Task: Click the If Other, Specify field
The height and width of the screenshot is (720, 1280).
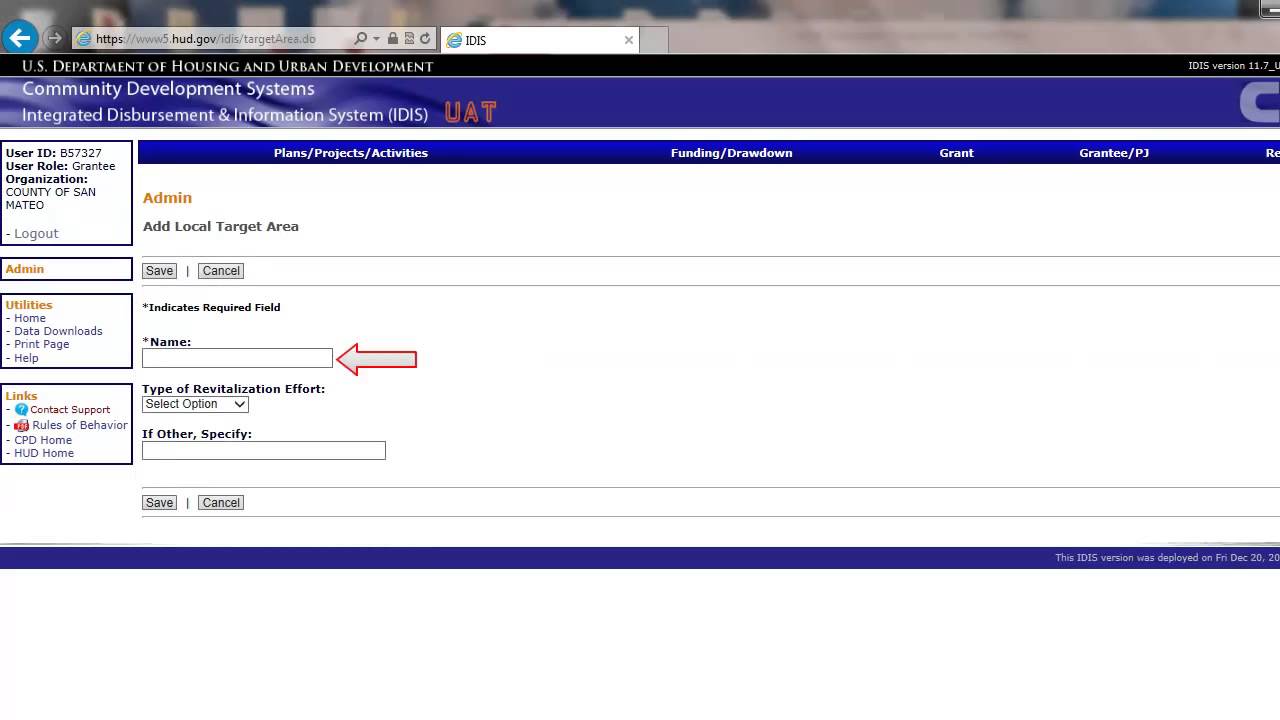Action: point(264,451)
